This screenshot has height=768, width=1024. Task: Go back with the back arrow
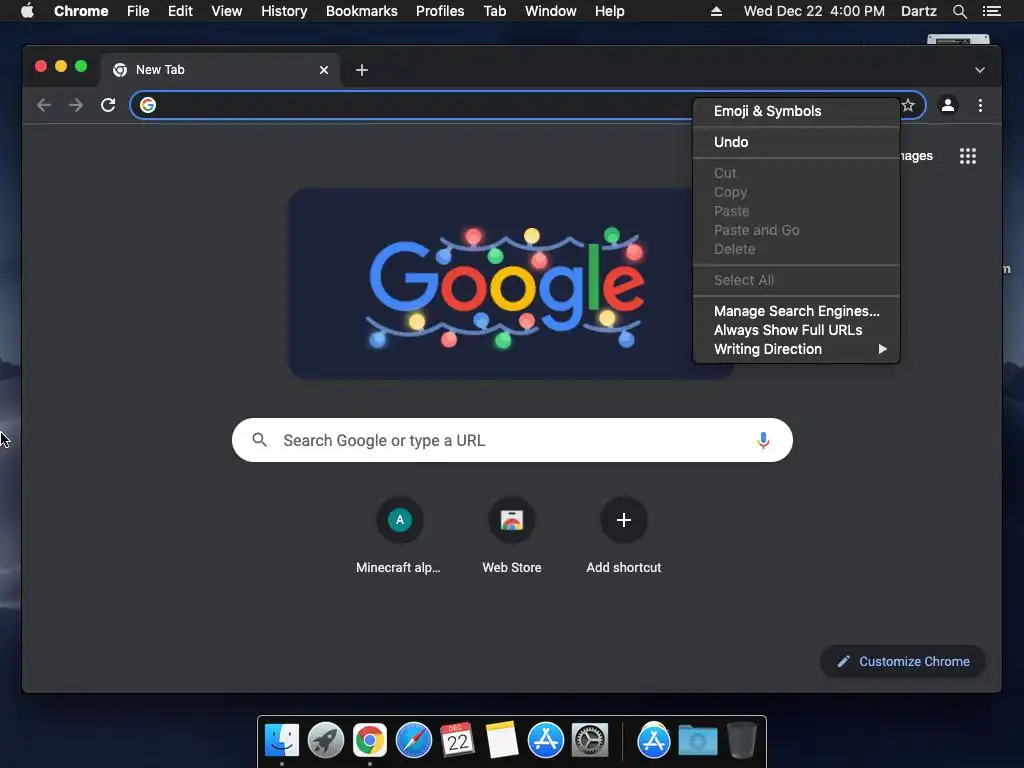(x=44, y=105)
